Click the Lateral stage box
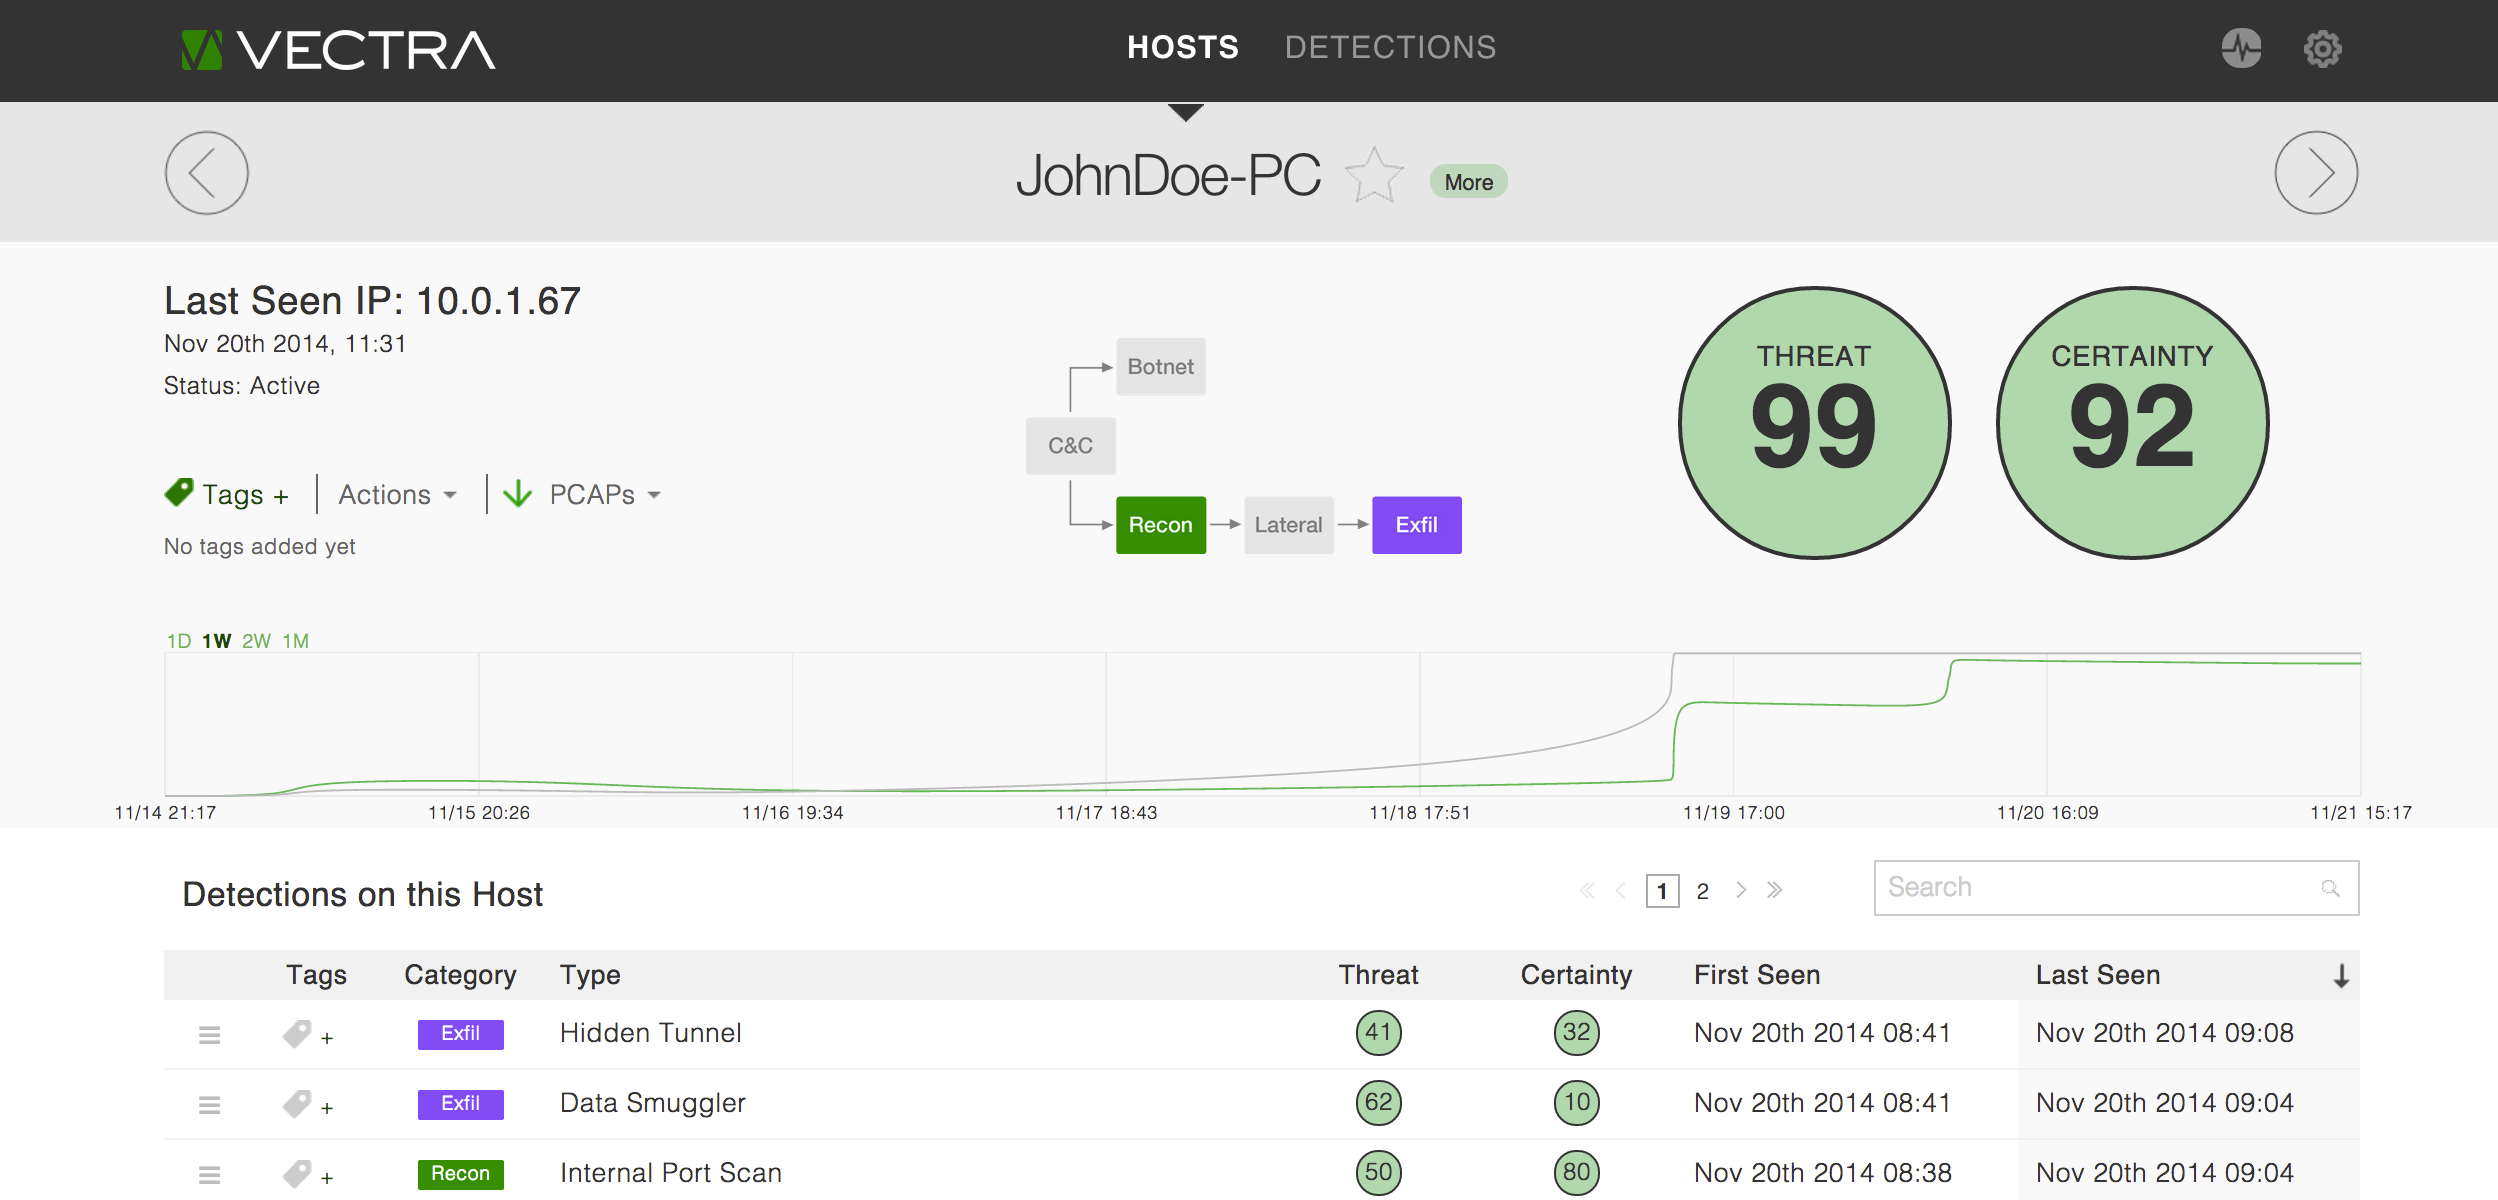The height and width of the screenshot is (1200, 2498). (x=1288, y=525)
